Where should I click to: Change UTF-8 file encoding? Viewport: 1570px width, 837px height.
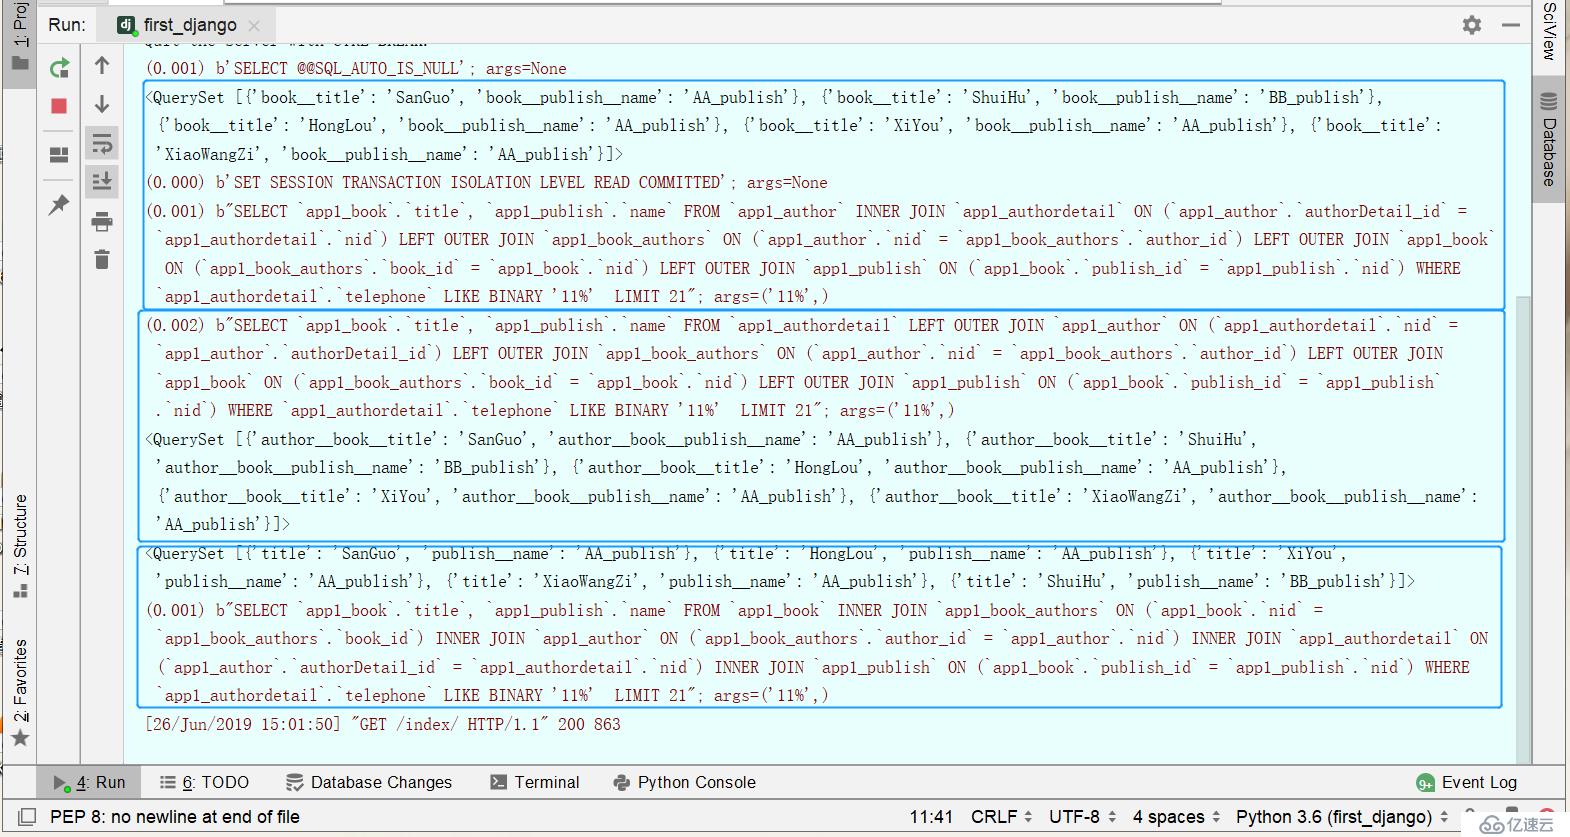[1083, 817]
